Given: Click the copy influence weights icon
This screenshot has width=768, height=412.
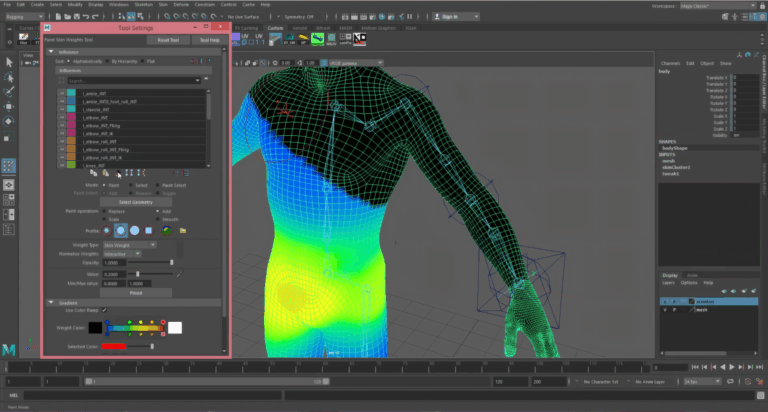Looking at the screenshot, I should point(93,173).
